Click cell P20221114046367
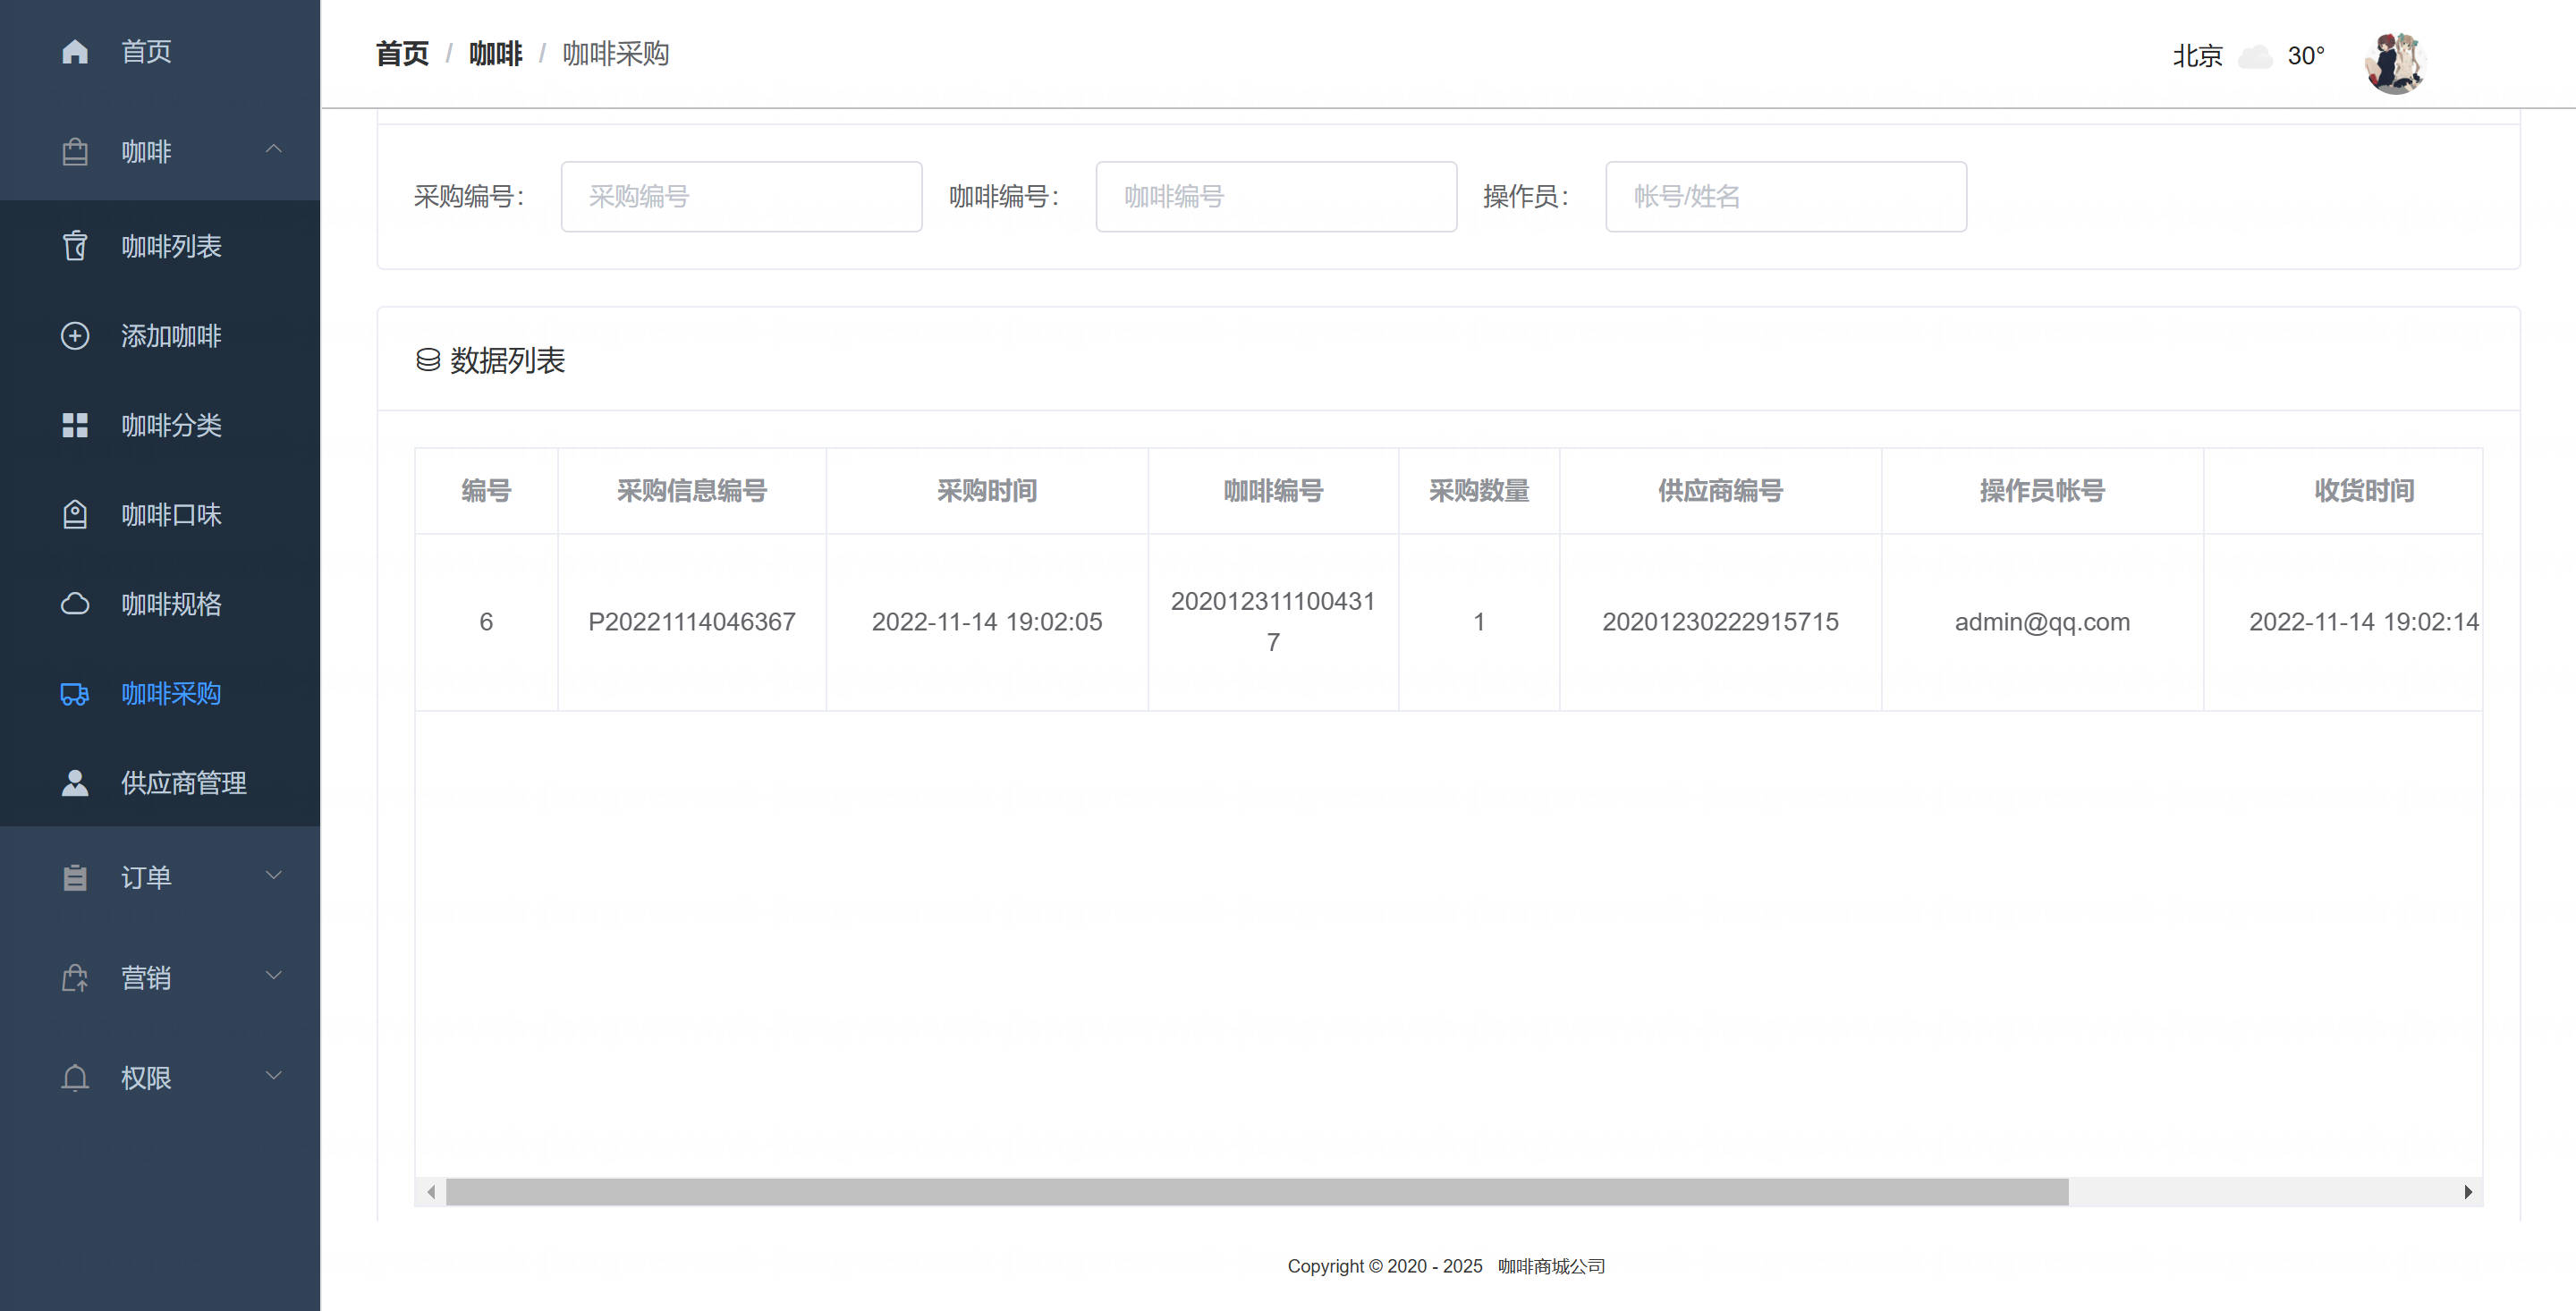The image size is (2576, 1311). 692,622
